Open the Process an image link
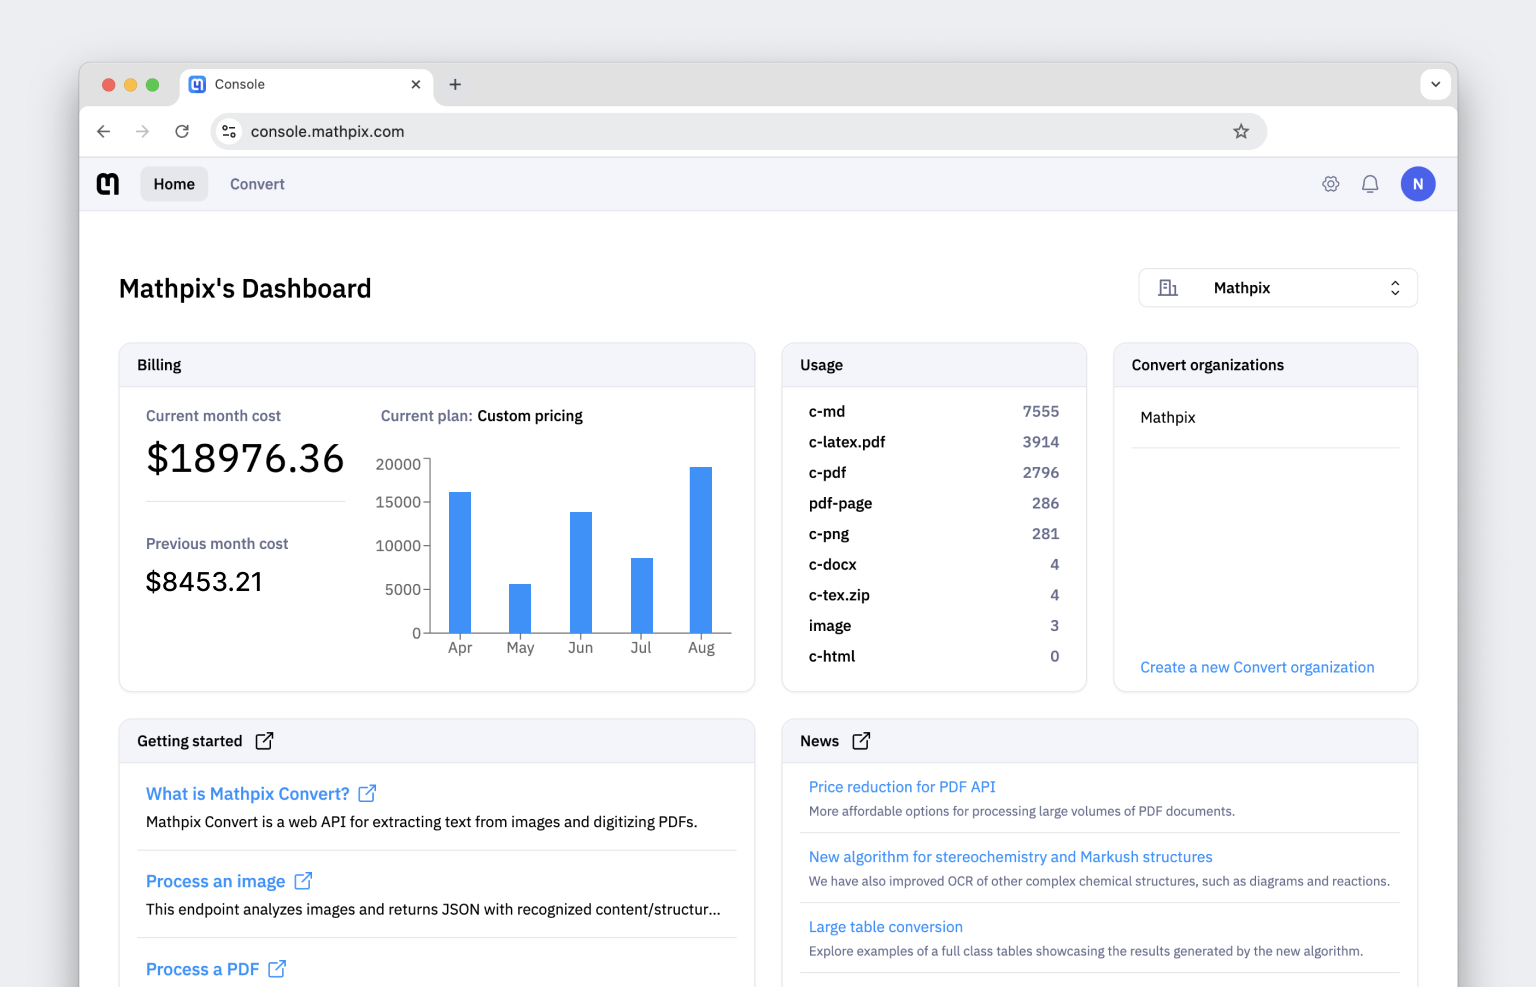1536x987 pixels. tap(216, 882)
